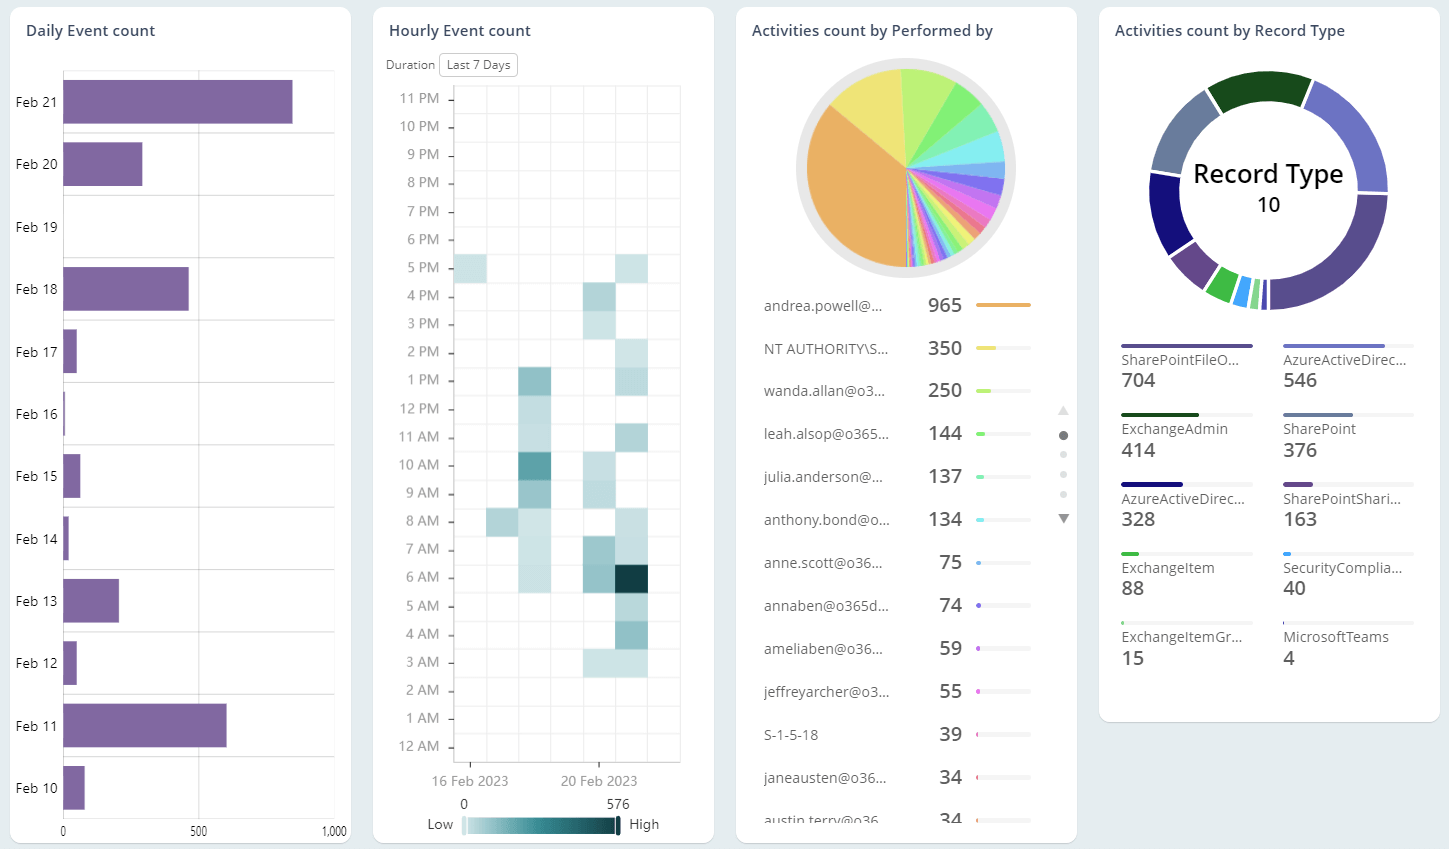Open the "Last 7 Days" duration selector
The image size is (1449, 849).
tap(478, 64)
